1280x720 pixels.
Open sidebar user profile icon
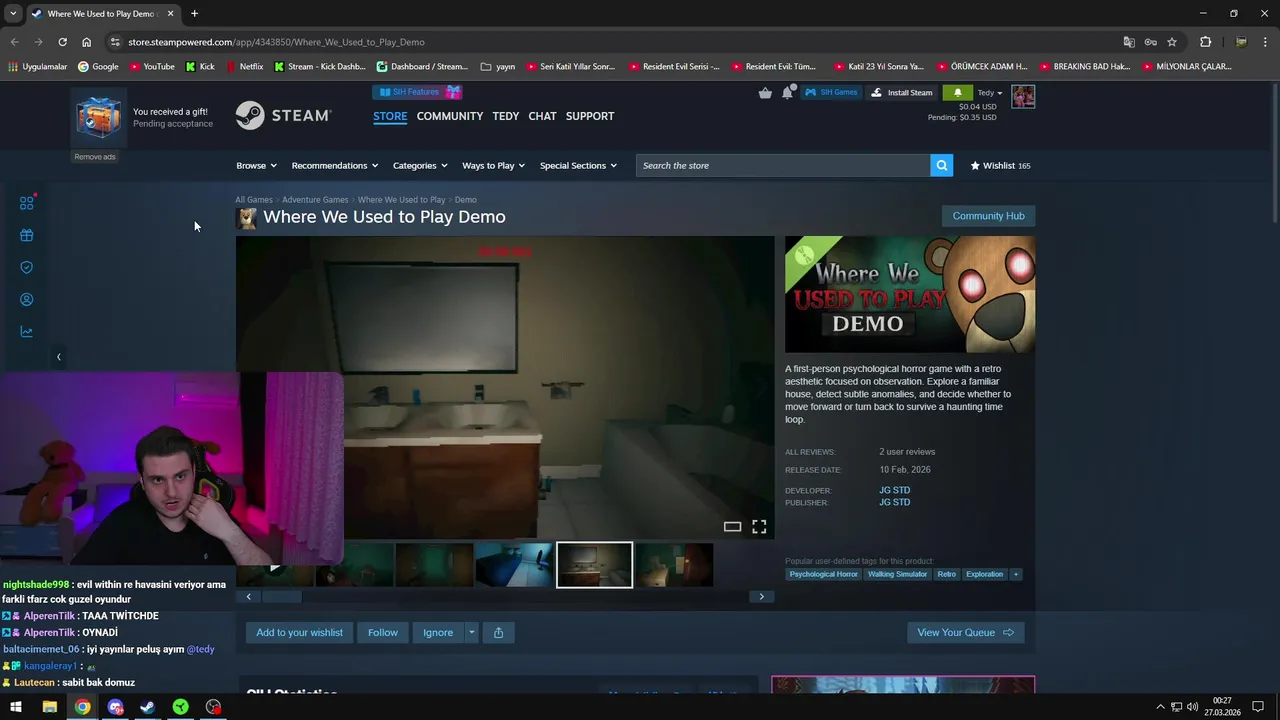27,299
